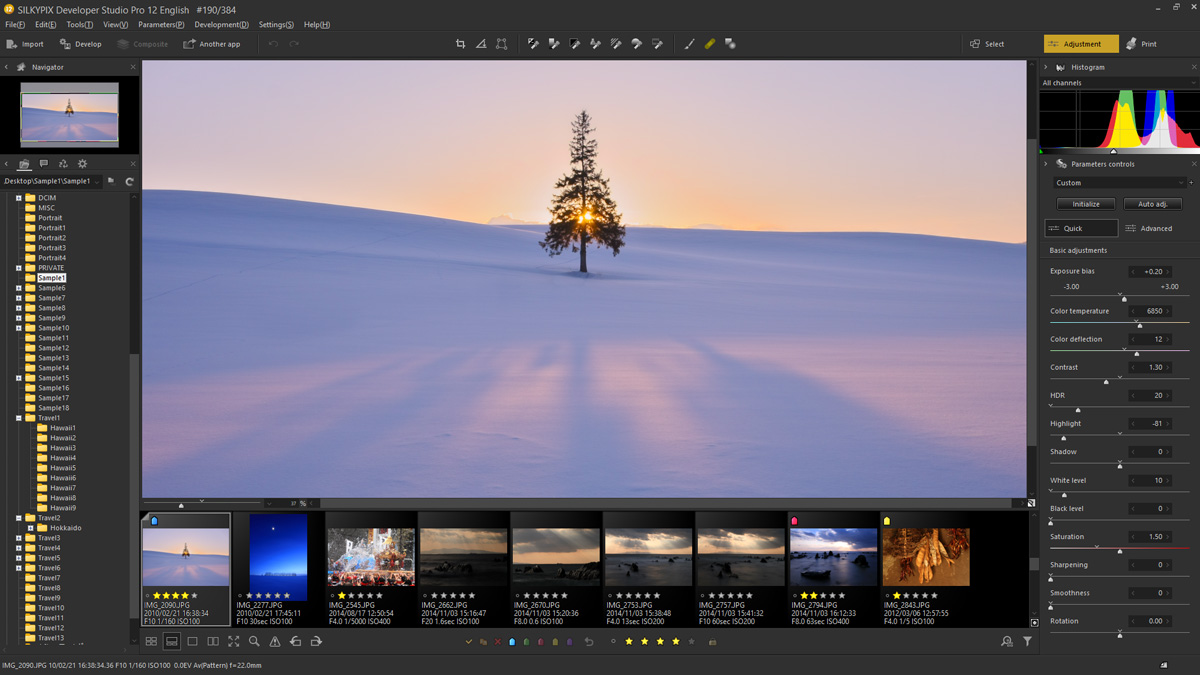Viewport: 1200px width, 675px height.
Task: Switch to thumbnail grid view mode
Action: point(151,641)
